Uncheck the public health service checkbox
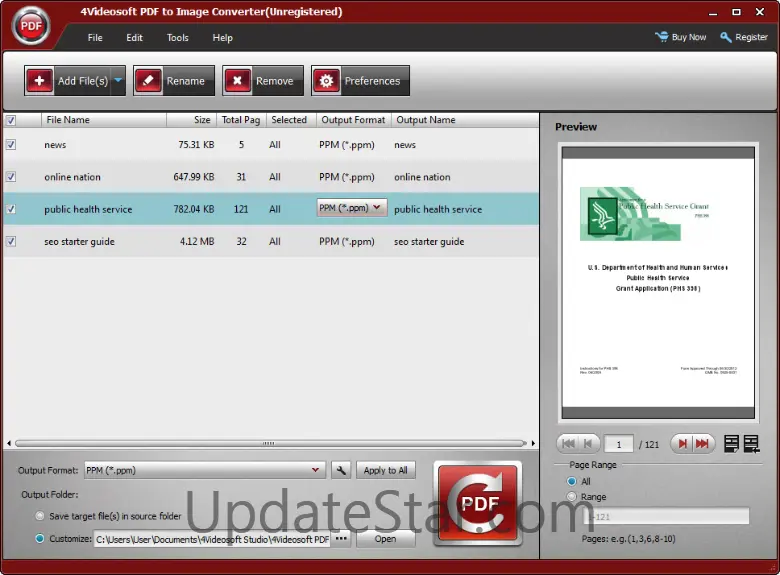 tap(10, 209)
